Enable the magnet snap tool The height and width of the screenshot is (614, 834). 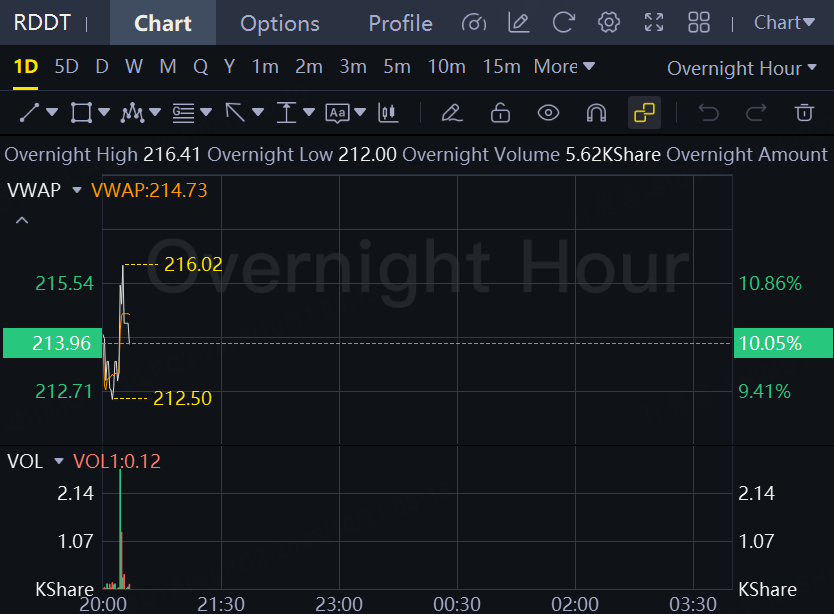(x=596, y=113)
